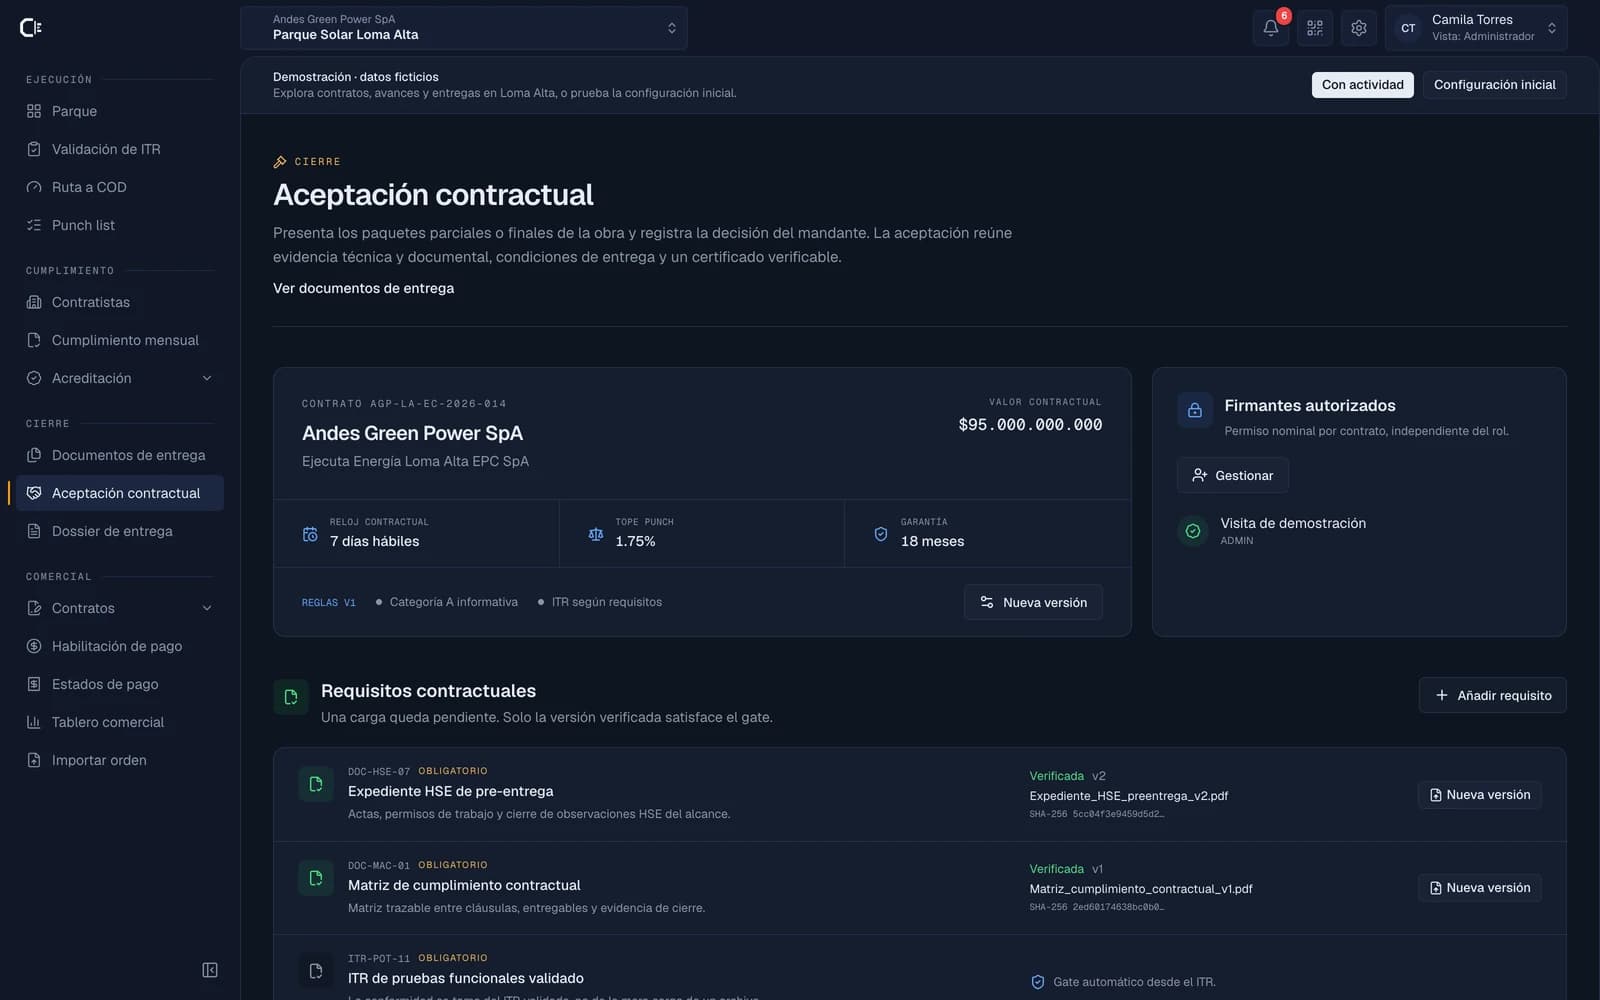Click the Parque grid icon in sidebar
The image size is (1600, 1000).
(34, 111)
